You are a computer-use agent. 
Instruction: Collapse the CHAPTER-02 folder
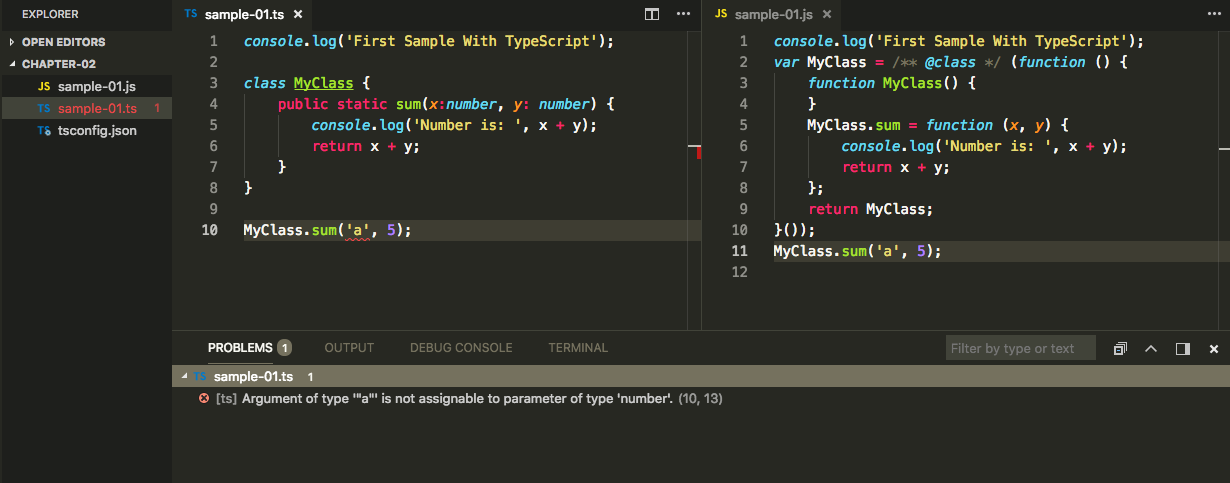pos(12,64)
